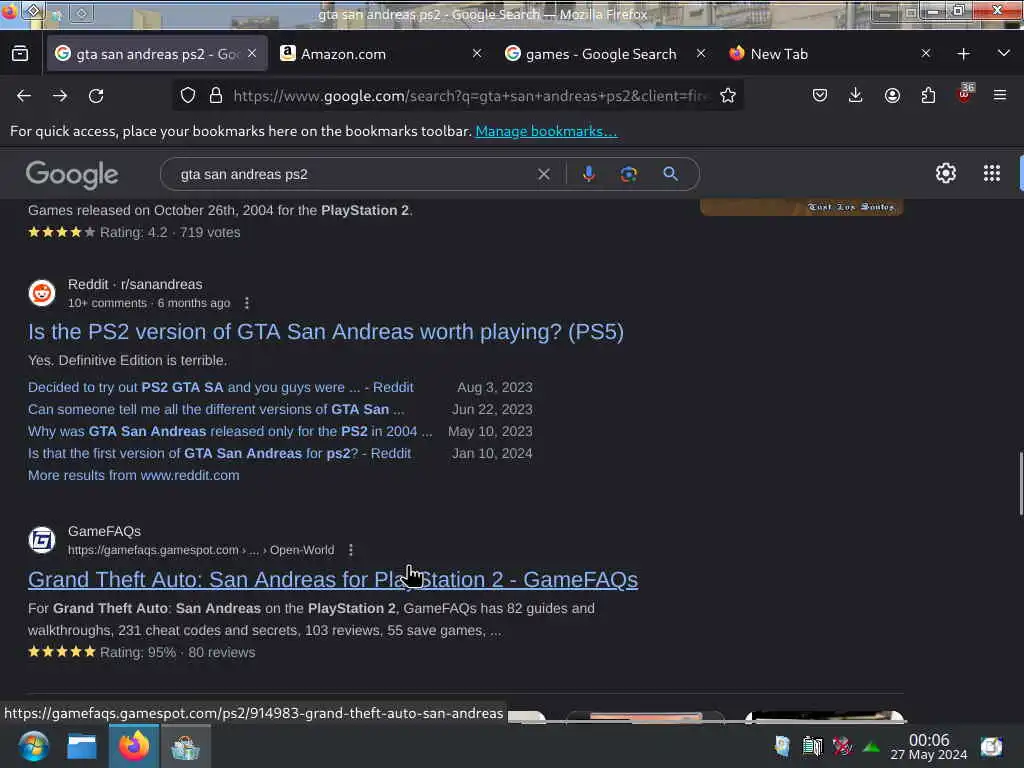
Task: Click the site security padlock icon
Action: [x=216, y=95]
